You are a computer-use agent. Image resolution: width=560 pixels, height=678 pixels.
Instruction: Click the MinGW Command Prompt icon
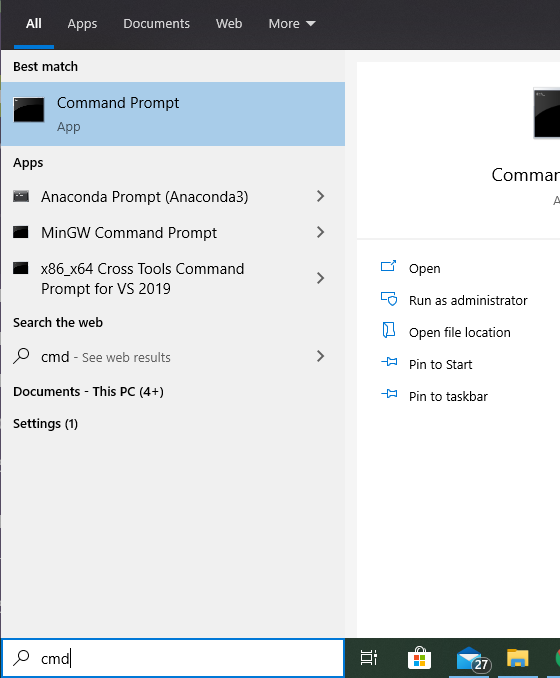tap(21, 232)
